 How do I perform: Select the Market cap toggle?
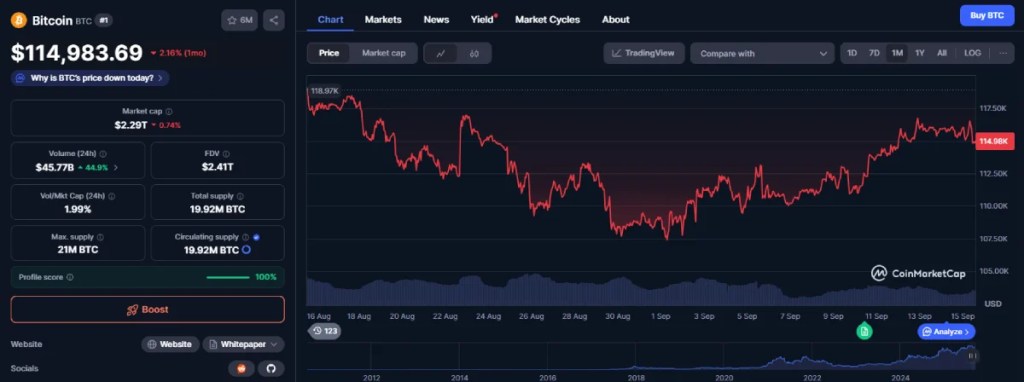click(x=383, y=54)
